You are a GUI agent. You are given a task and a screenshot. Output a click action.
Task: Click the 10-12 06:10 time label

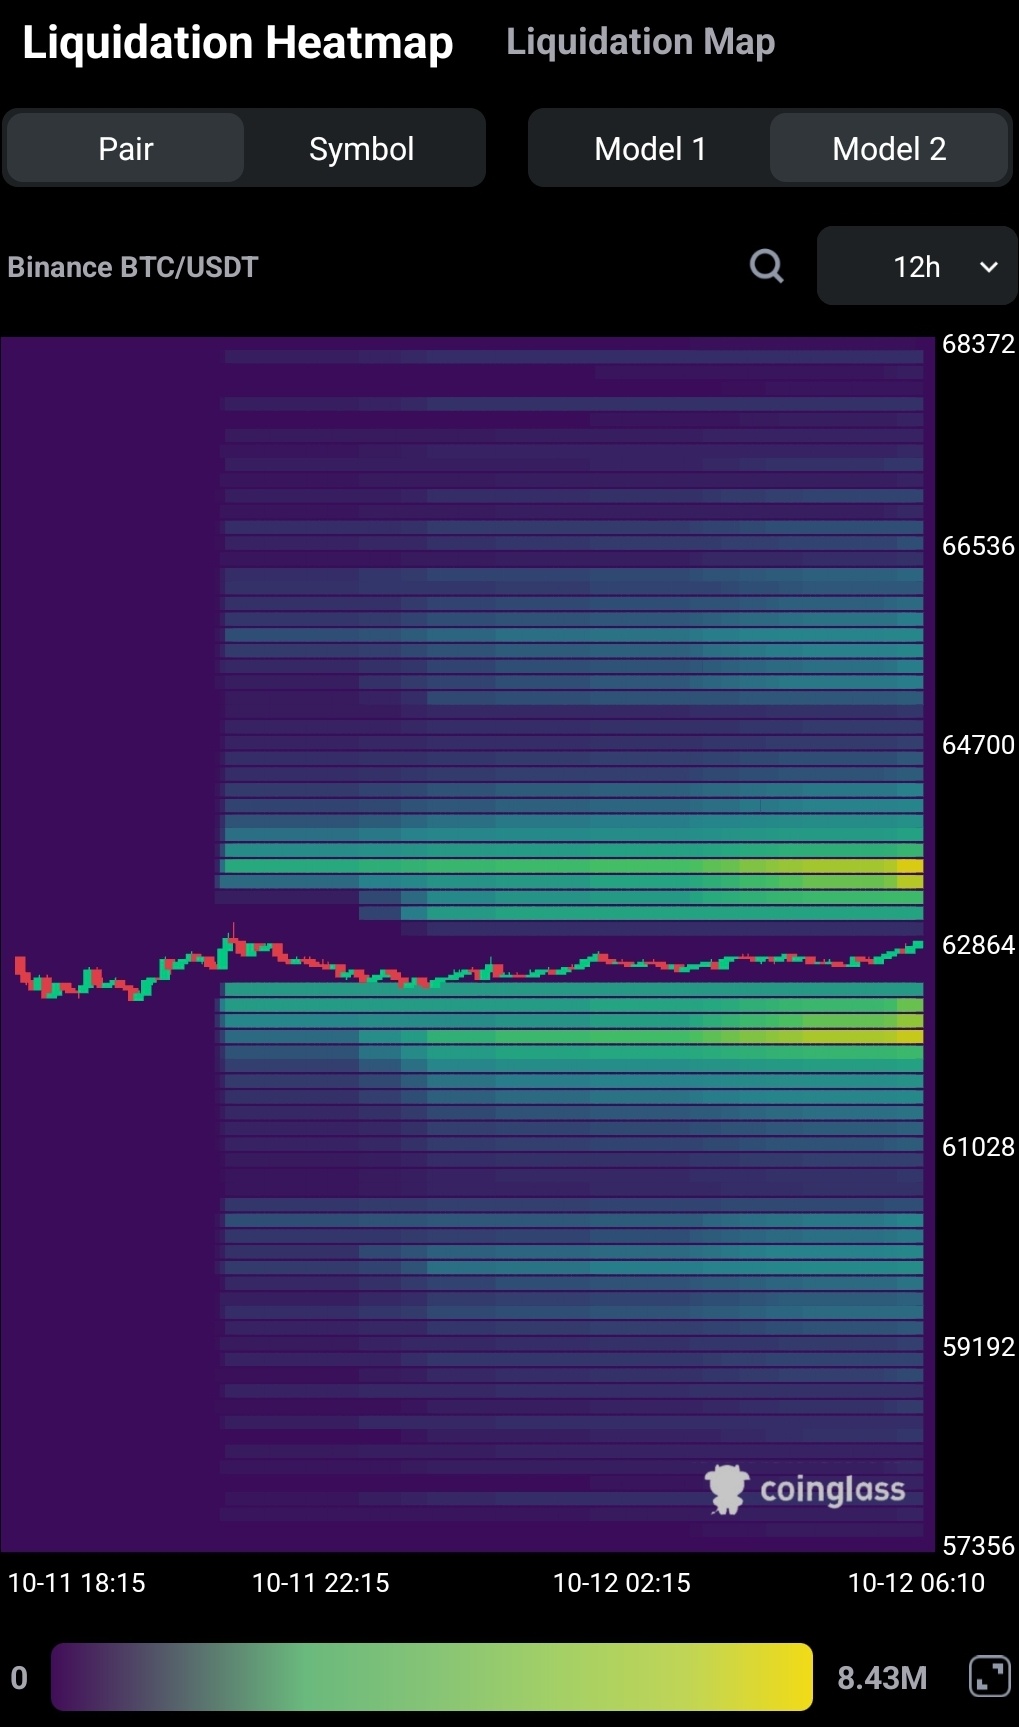[917, 1583]
